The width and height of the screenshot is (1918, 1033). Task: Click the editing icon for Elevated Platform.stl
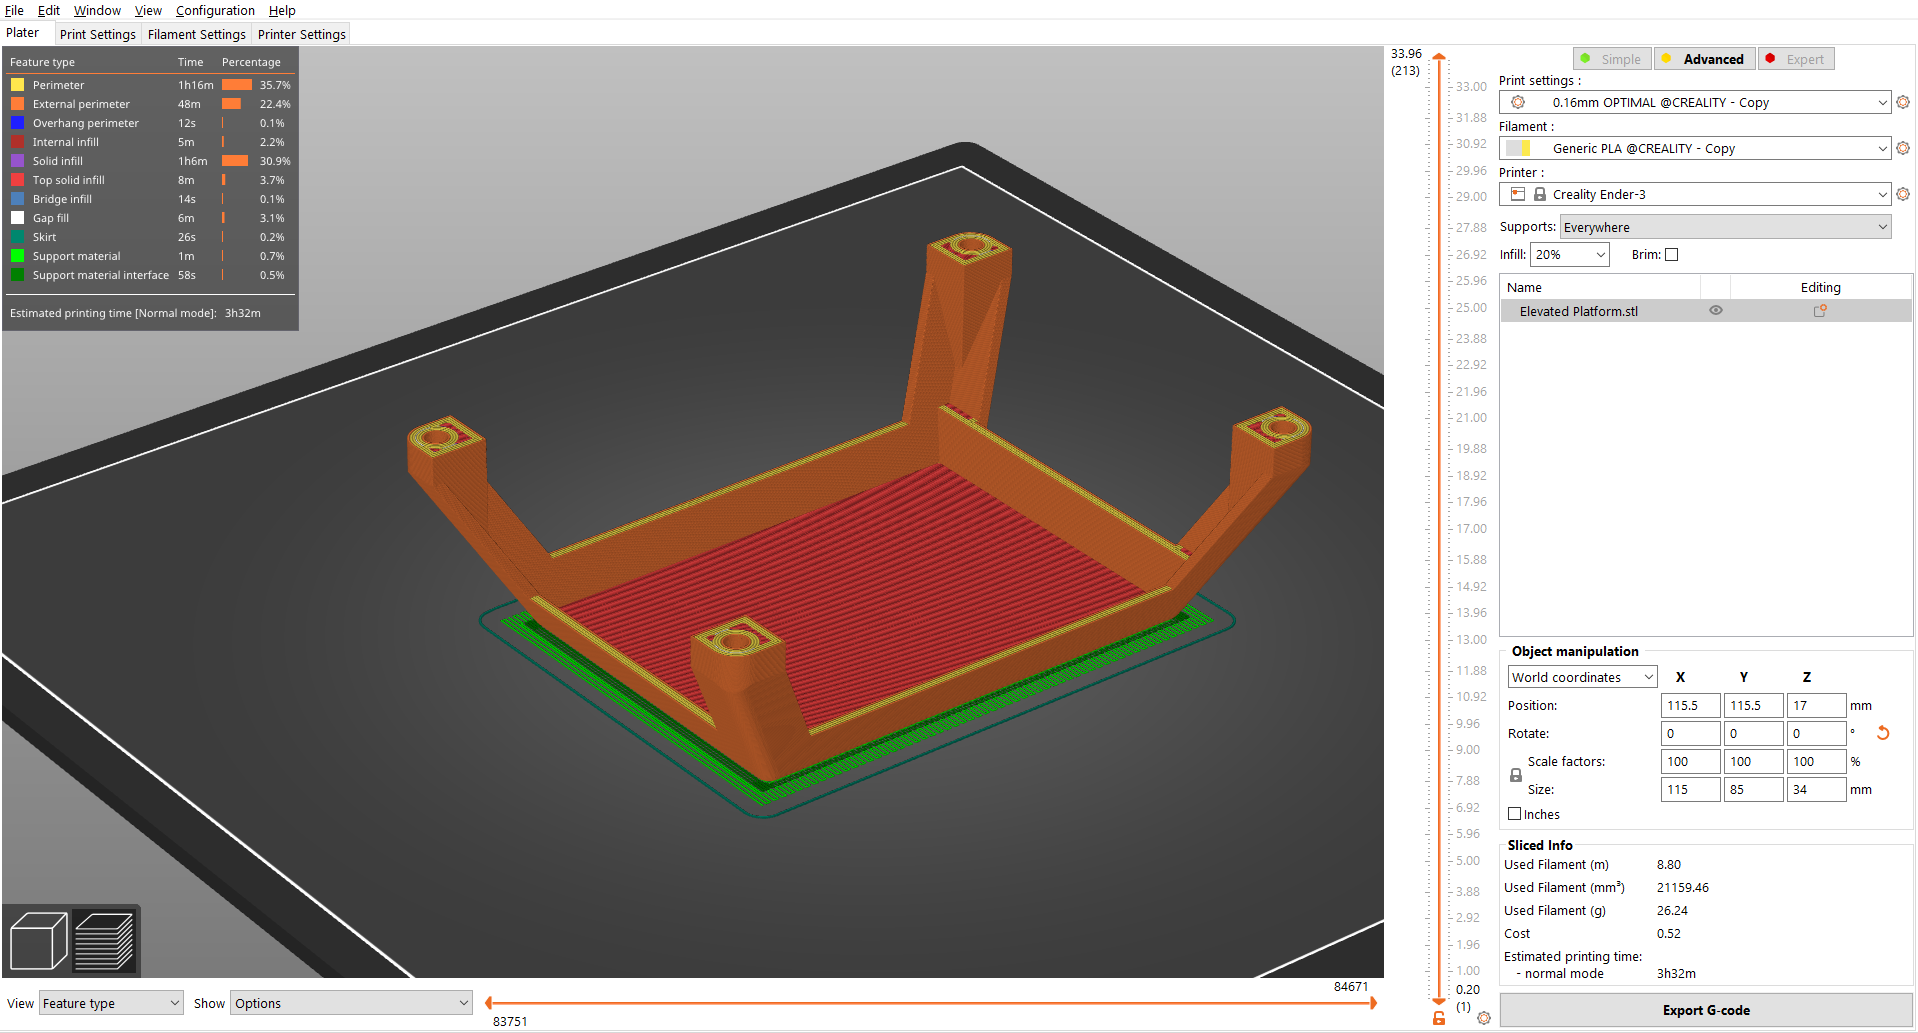[x=1820, y=311]
